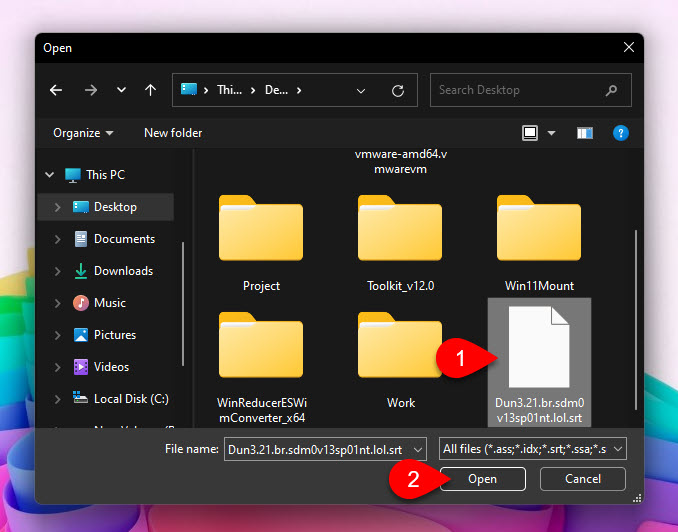Open the File name dropdown arrow
The image size is (678, 532).
[418, 450]
